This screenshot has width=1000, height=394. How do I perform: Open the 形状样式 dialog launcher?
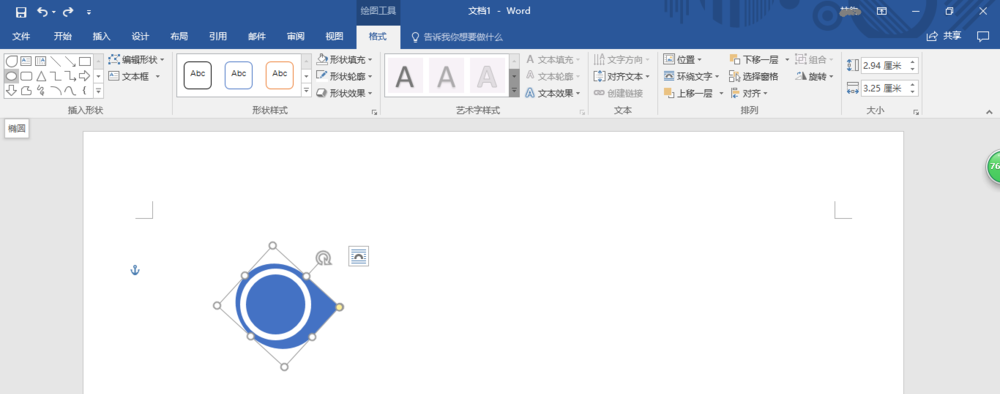point(374,112)
